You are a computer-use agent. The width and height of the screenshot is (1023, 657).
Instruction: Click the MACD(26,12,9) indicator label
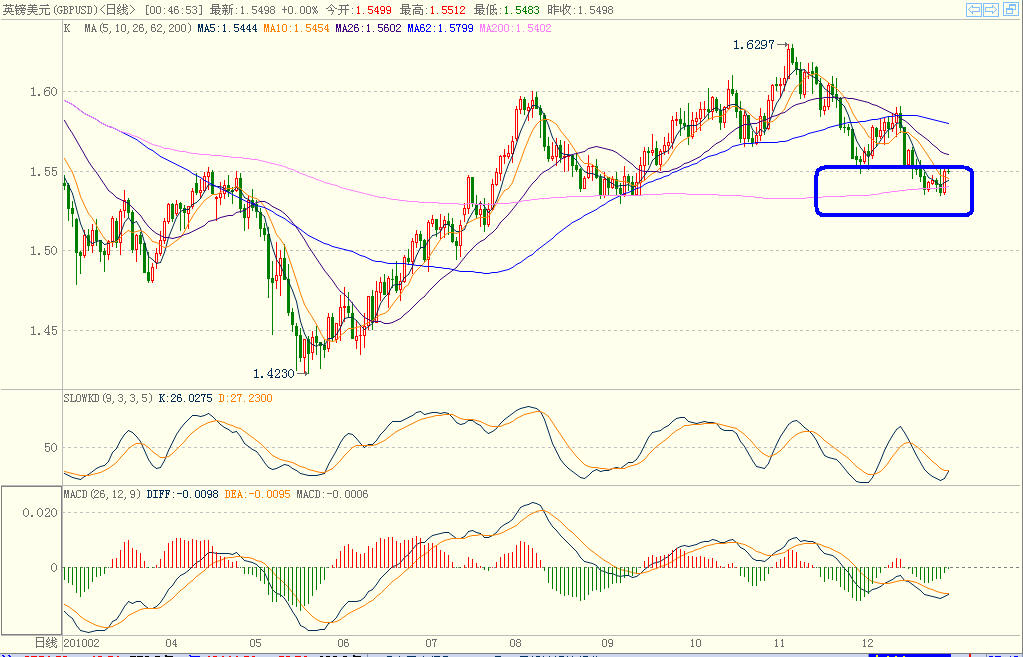tap(102, 495)
